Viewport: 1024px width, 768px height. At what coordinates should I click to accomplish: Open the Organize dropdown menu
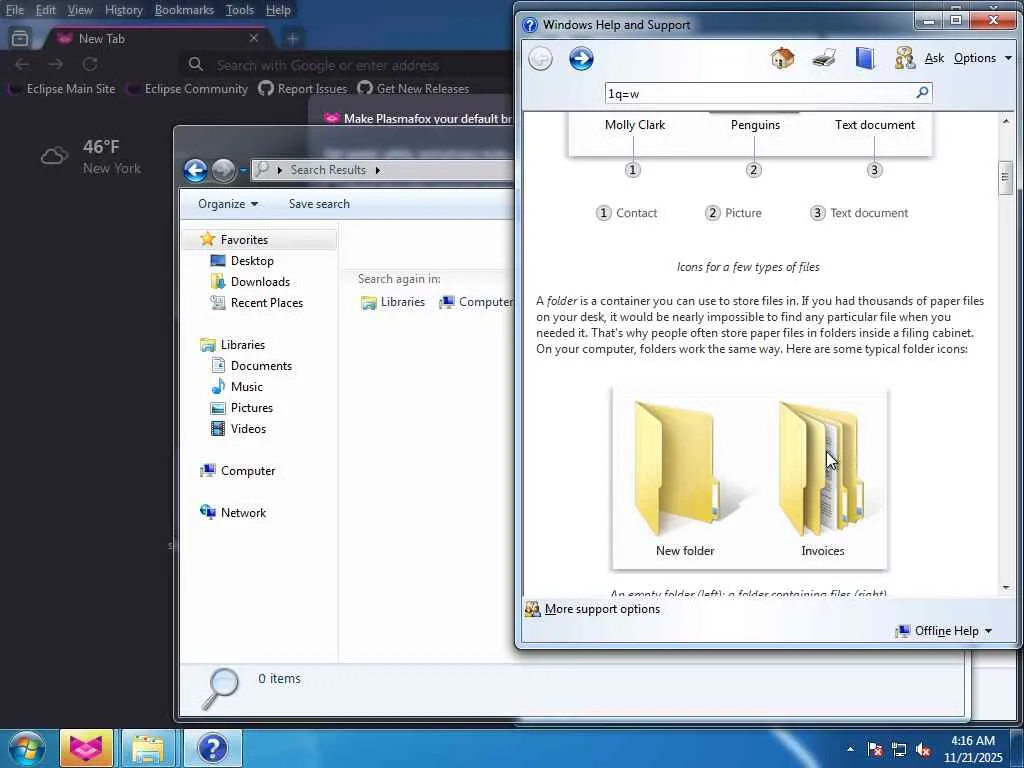[x=228, y=204]
